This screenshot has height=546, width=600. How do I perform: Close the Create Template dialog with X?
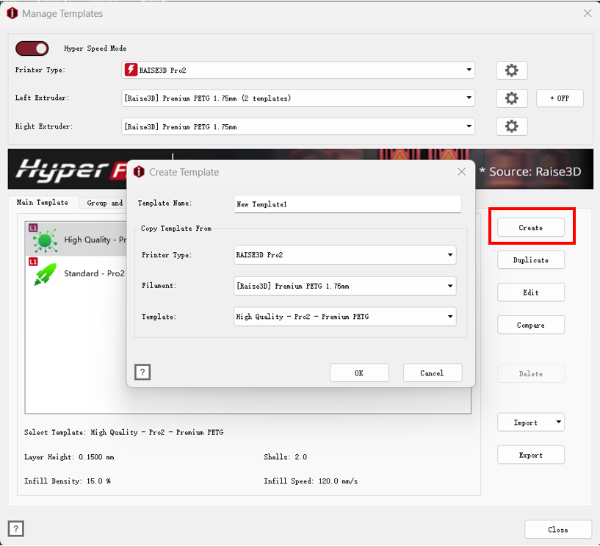point(461,172)
